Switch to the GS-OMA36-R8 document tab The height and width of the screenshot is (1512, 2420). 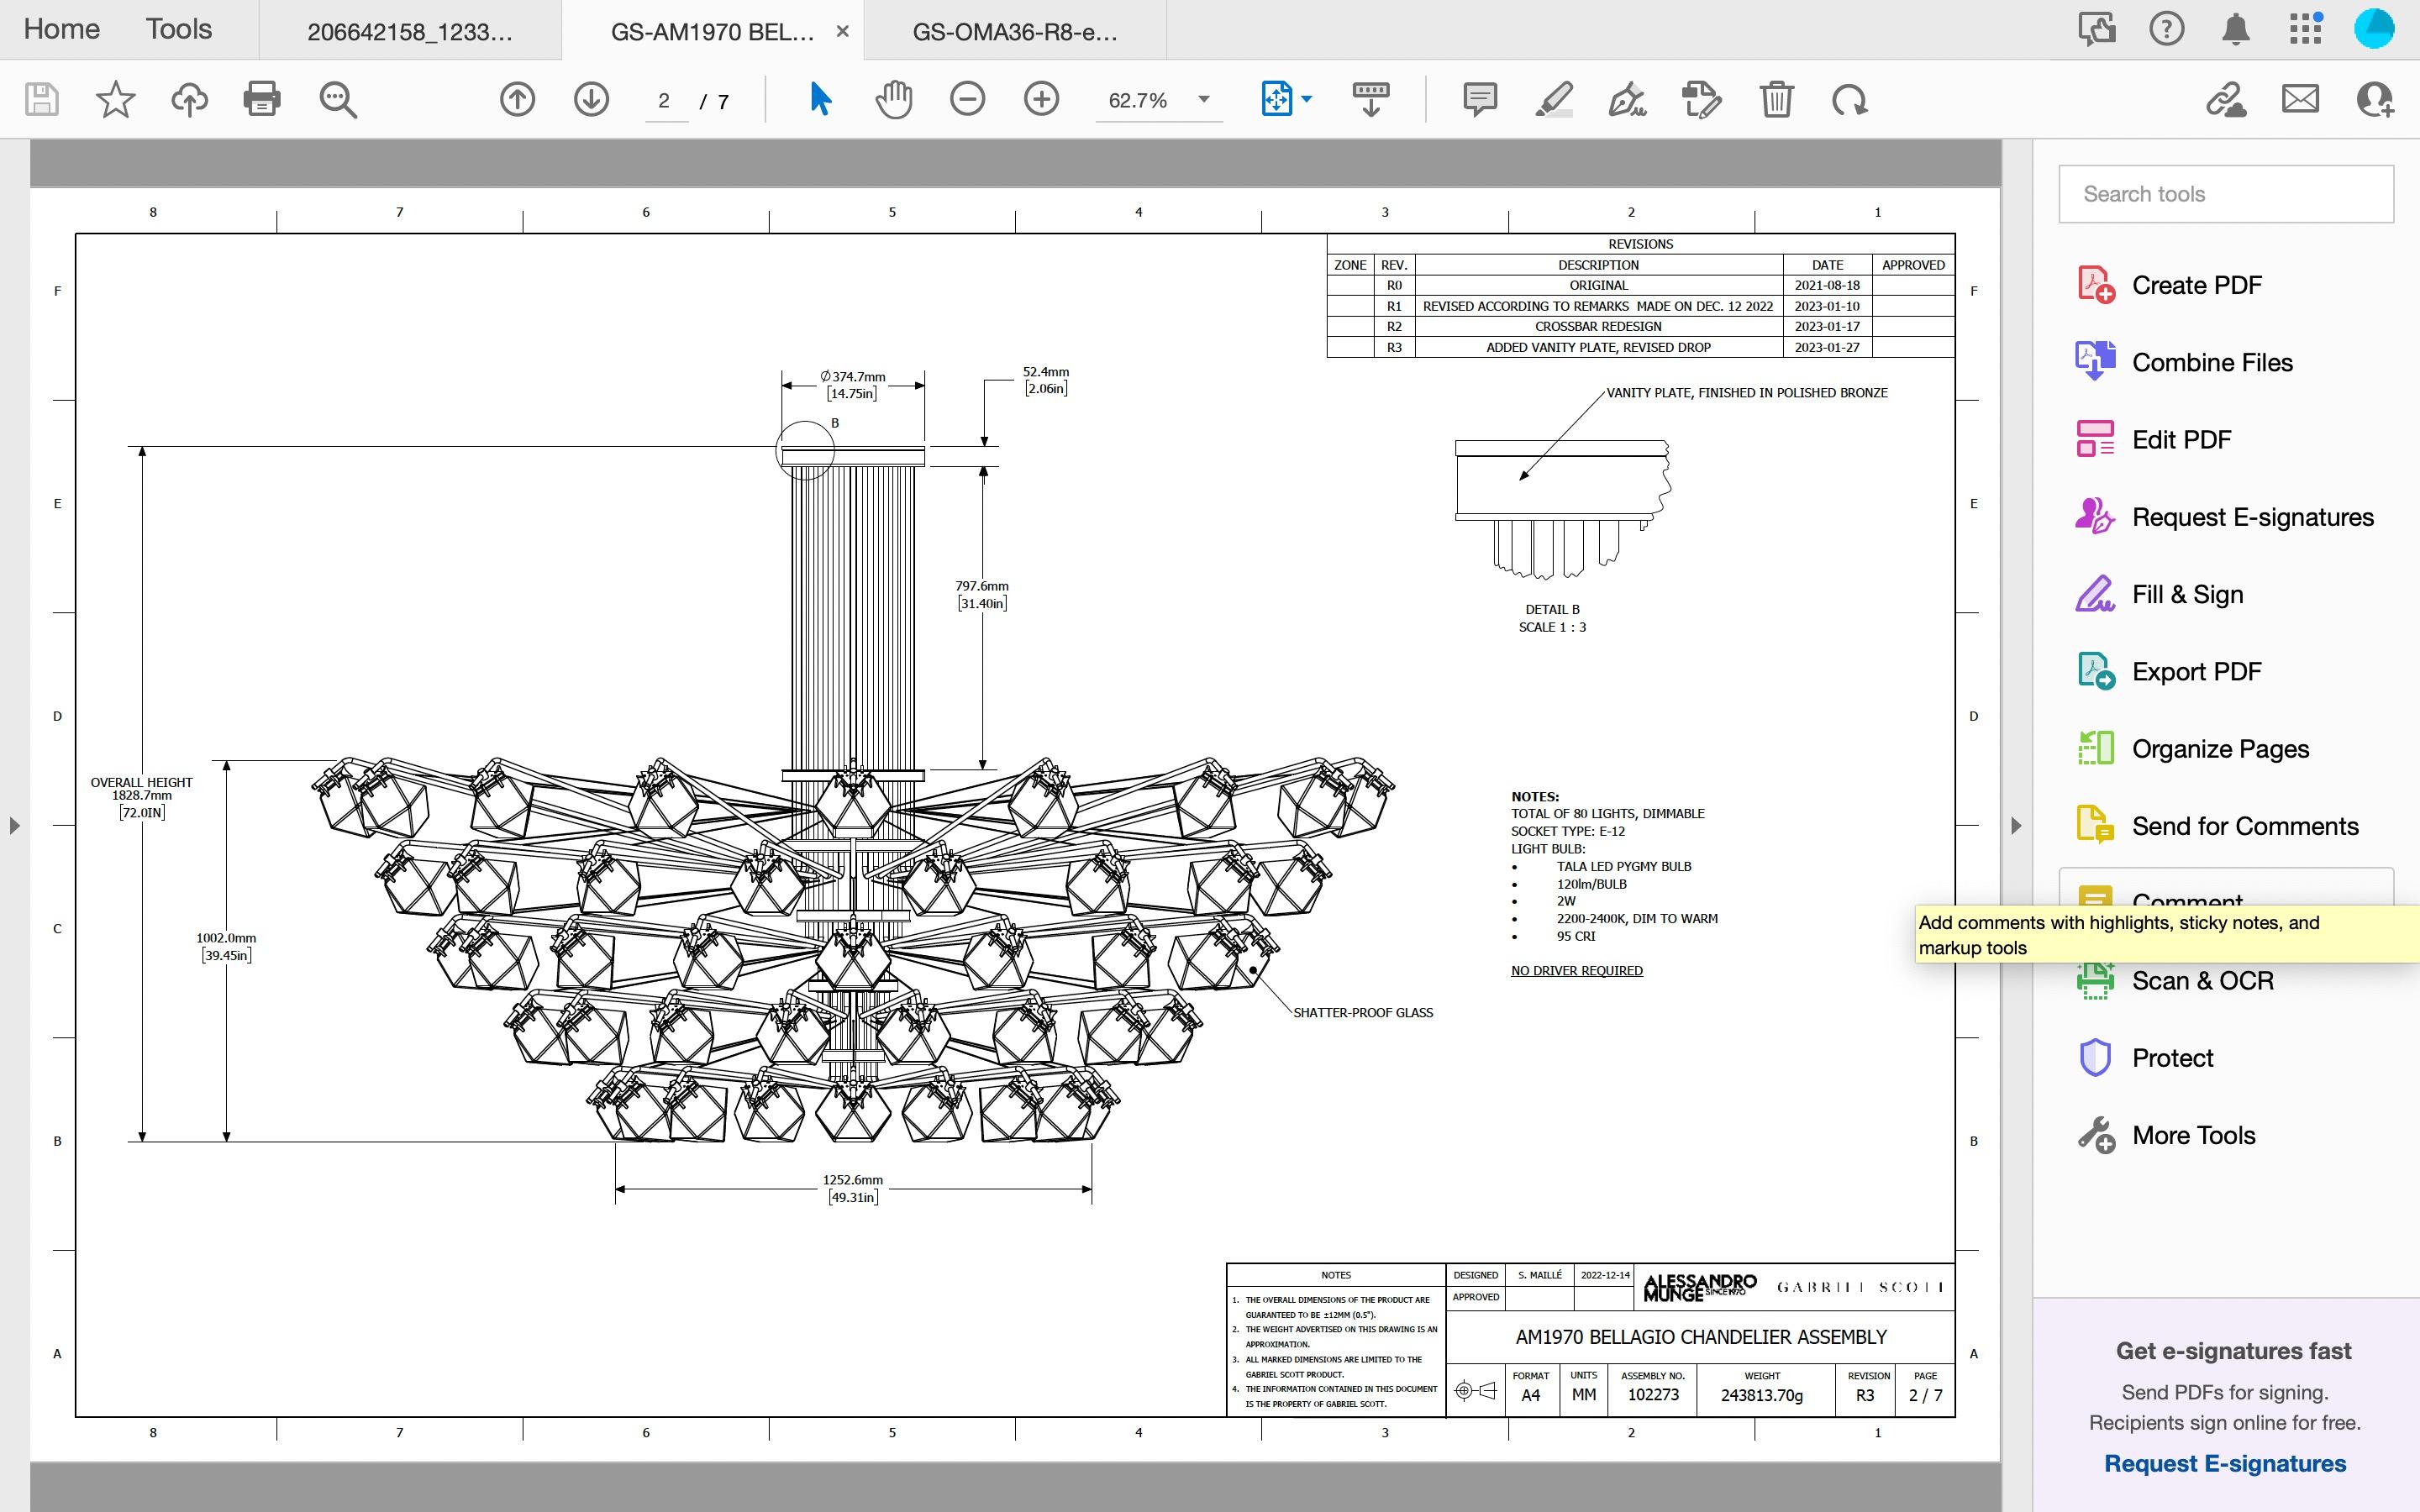(x=1014, y=32)
